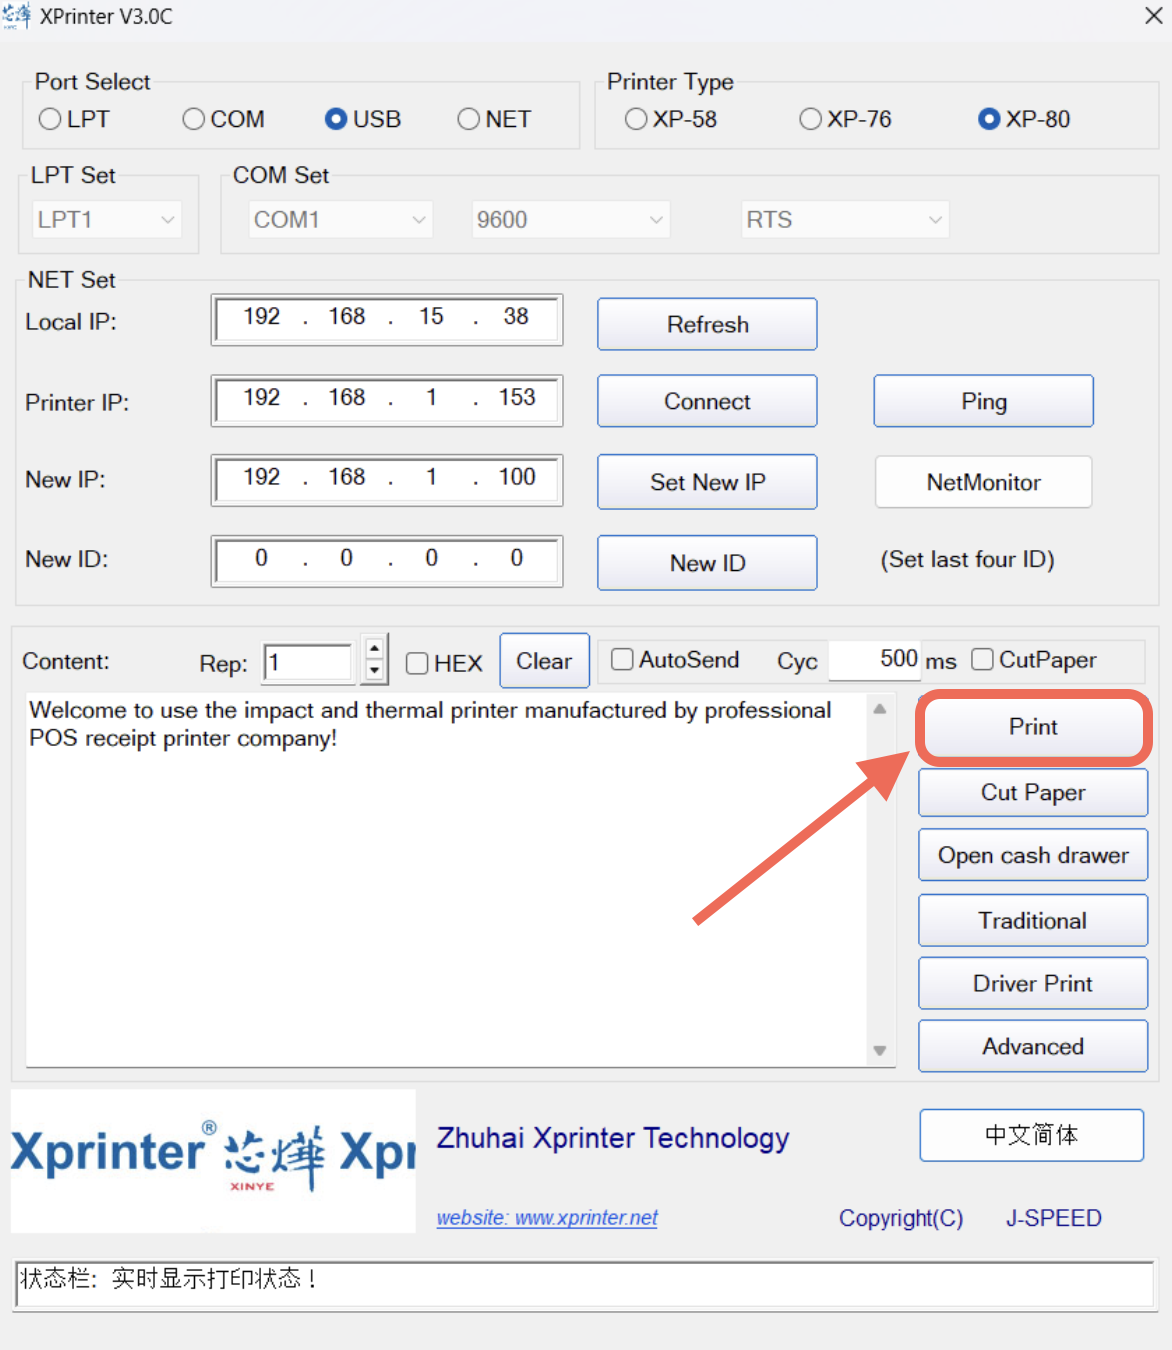The height and width of the screenshot is (1350, 1172).
Task: Select the NET port radio button
Action: (468, 119)
